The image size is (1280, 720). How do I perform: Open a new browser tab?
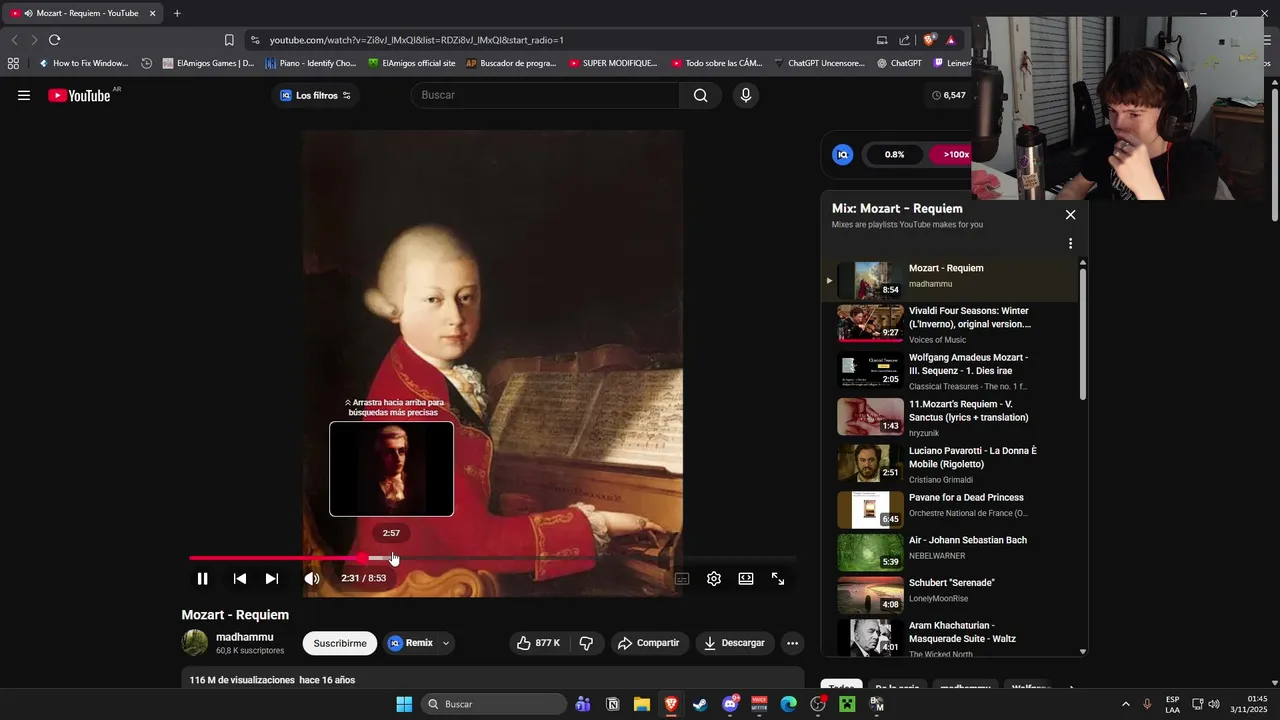177,13
